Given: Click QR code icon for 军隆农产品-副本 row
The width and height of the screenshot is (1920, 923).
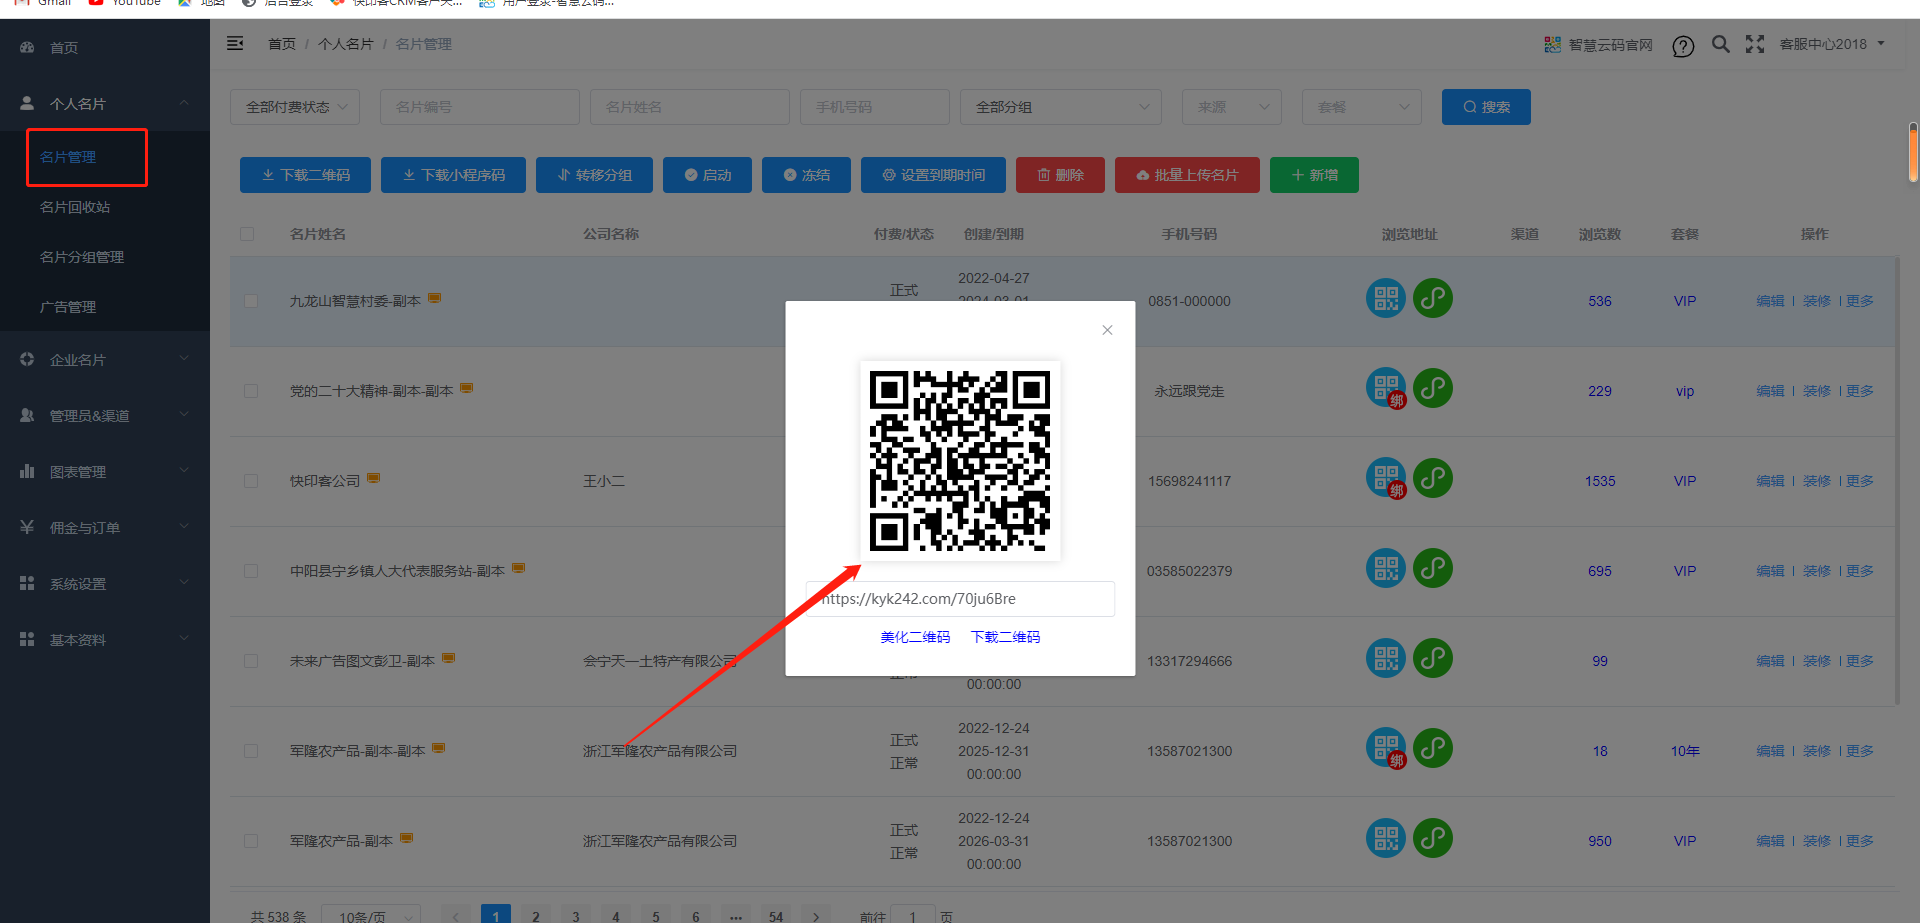Looking at the screenshot, I should coord(1385,838).
